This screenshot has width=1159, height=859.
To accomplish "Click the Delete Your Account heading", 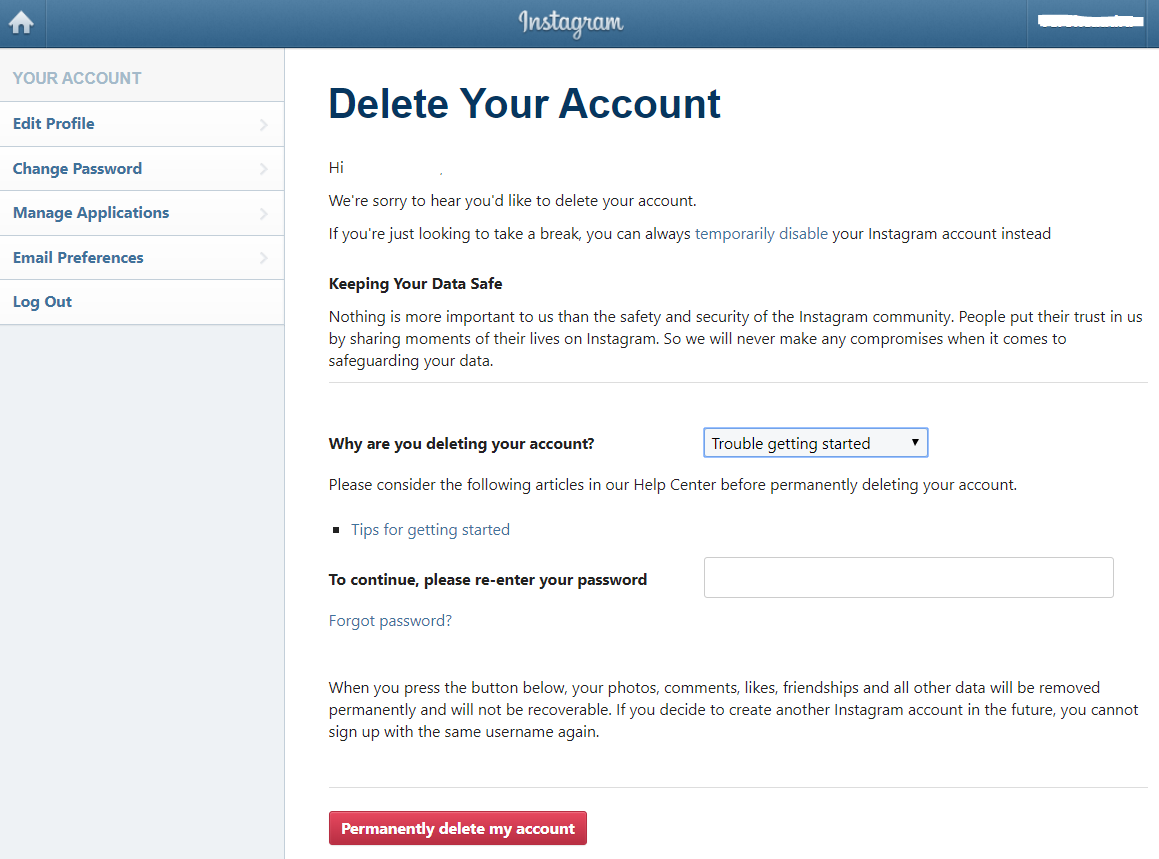I will tap(524, 104).
